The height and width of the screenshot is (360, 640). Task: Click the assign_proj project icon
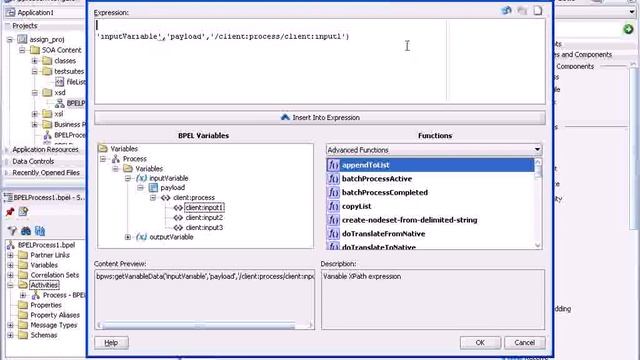(22, 40)
